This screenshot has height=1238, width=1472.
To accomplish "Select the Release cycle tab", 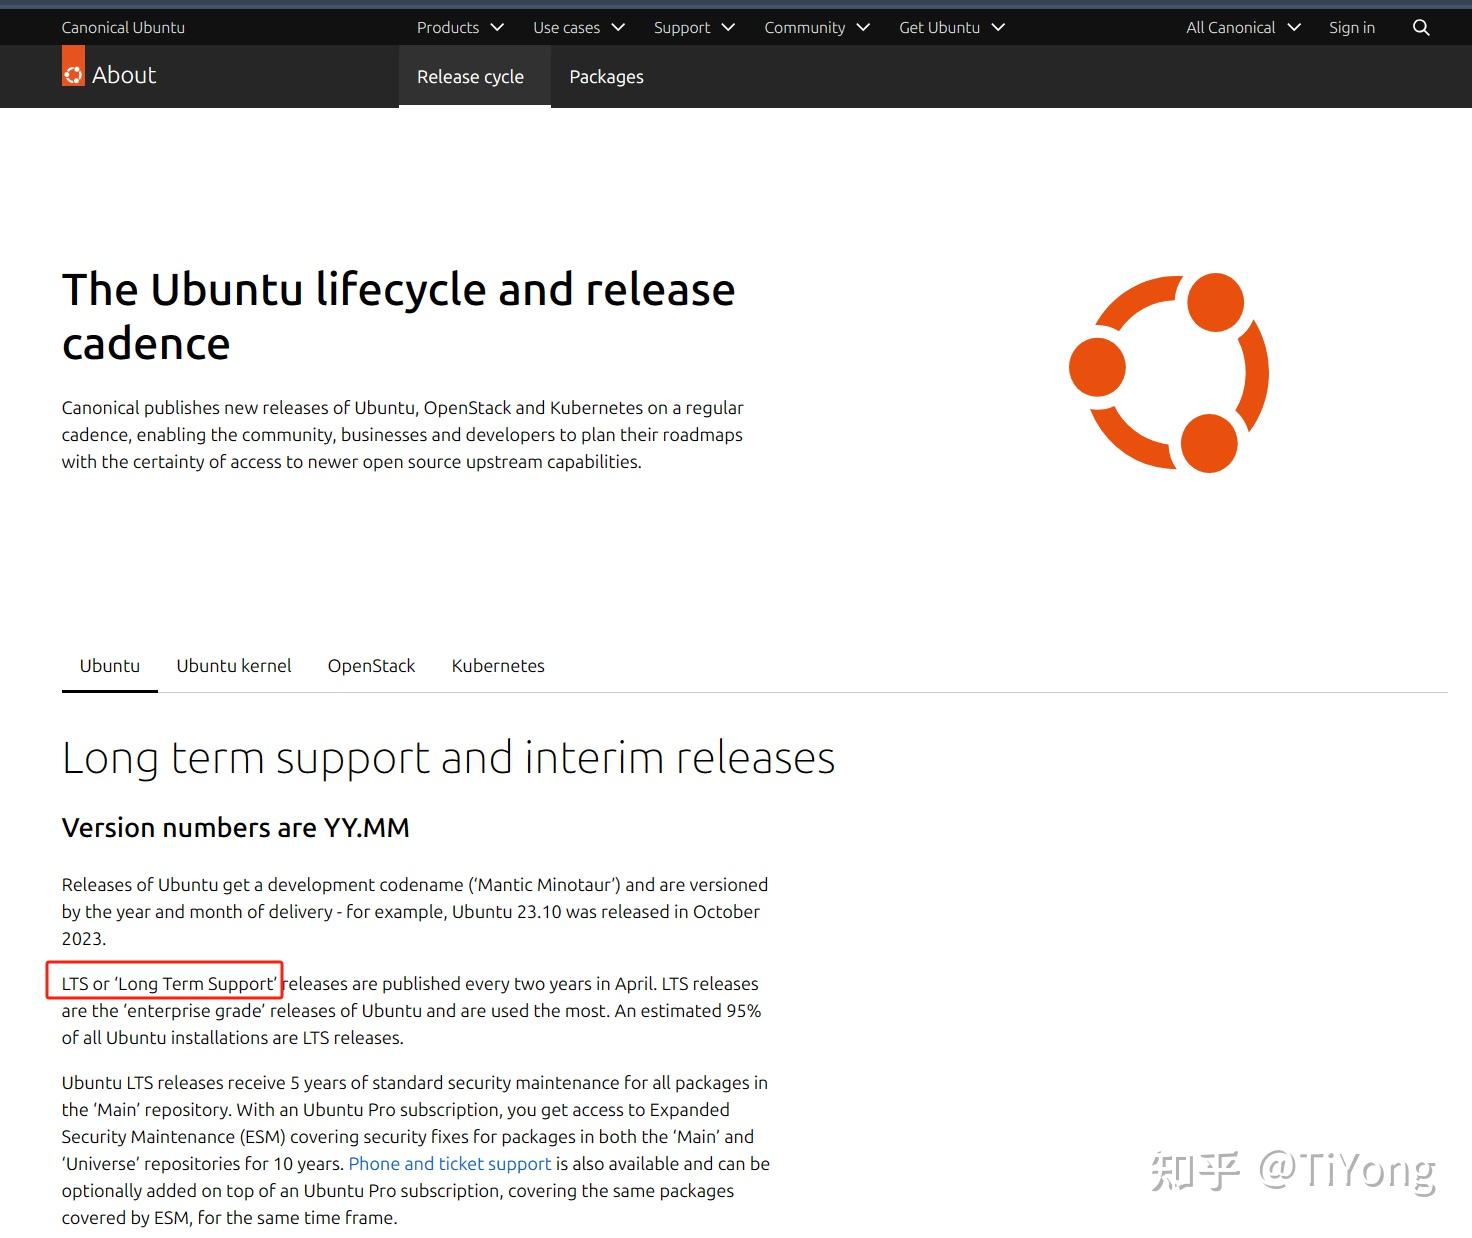I will pos(471,76).
